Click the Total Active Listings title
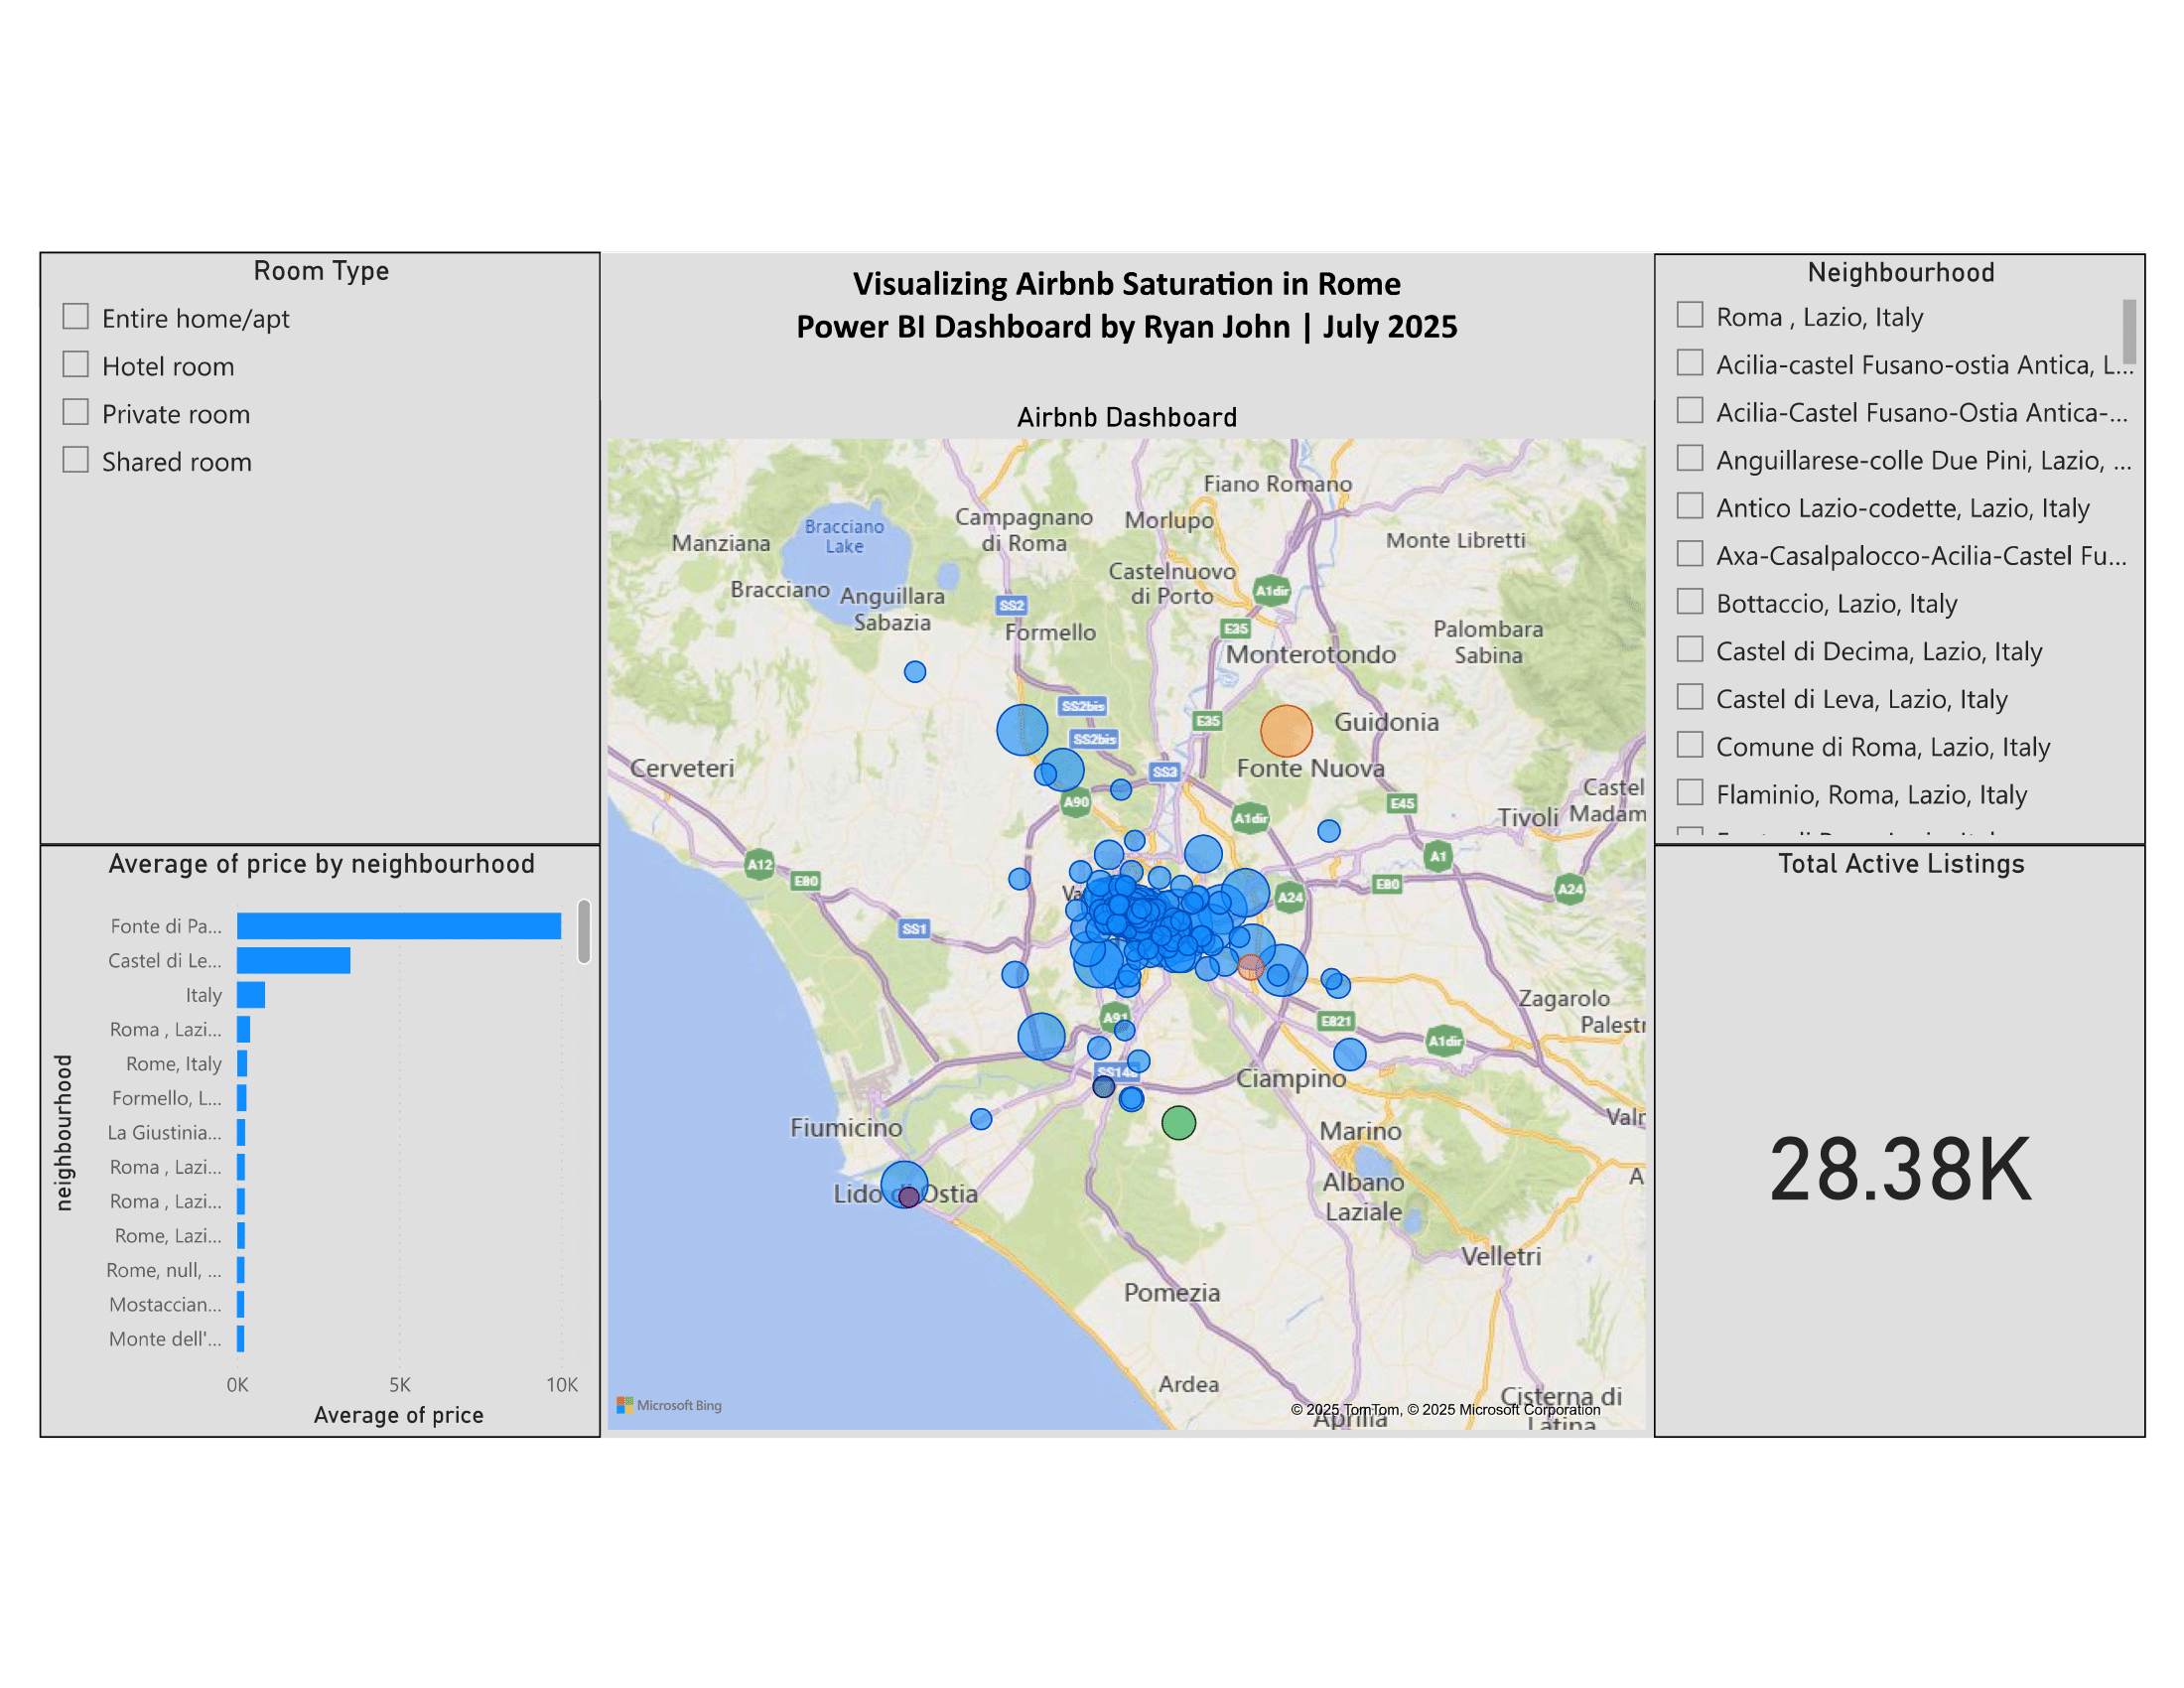This screenshot has width=2184, height=1688. click(x=1901, y=864)
